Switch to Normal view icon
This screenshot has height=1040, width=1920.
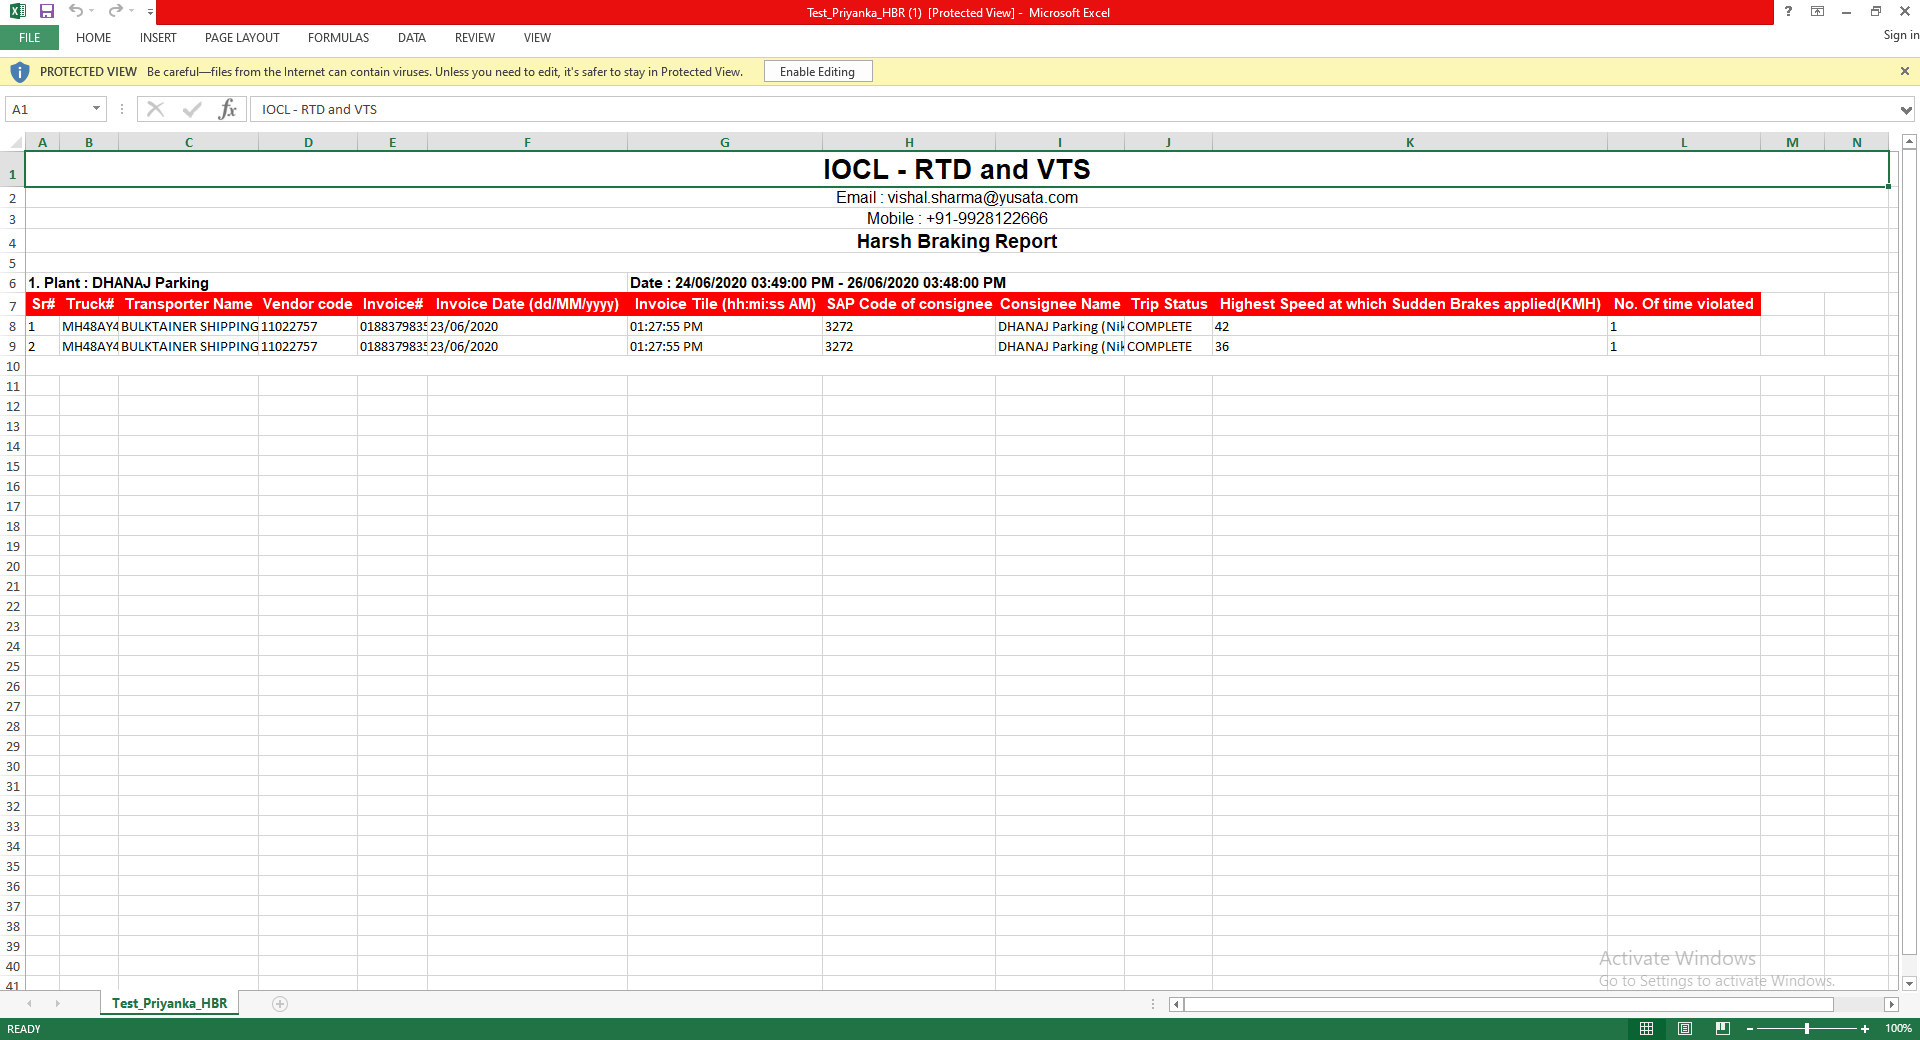click(x=1646, y=1029)
